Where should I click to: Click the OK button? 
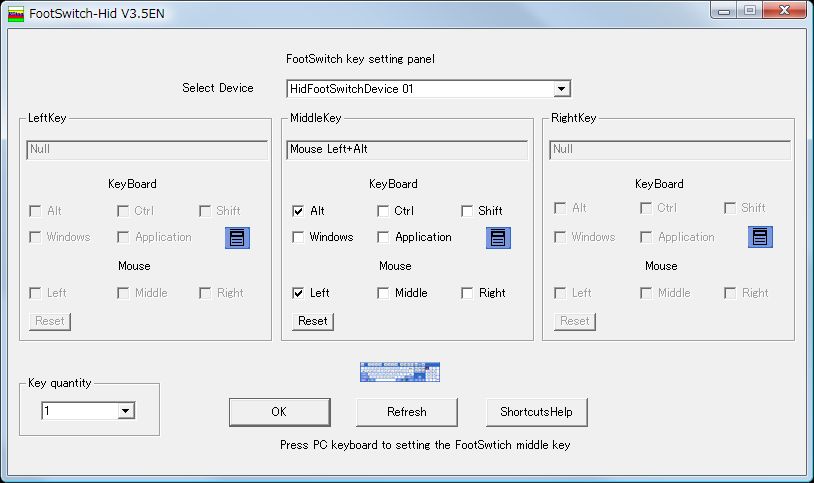[279, 412]
